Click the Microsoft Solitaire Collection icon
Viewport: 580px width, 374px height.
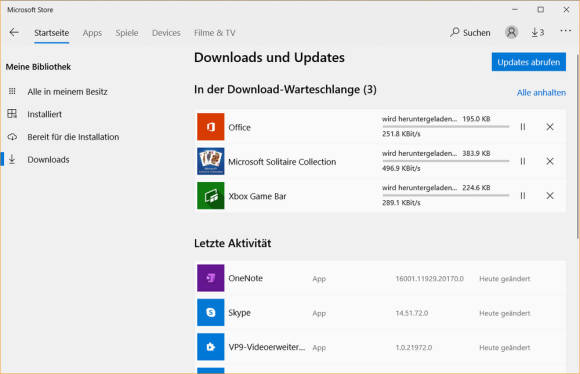(x=210, y=161)
